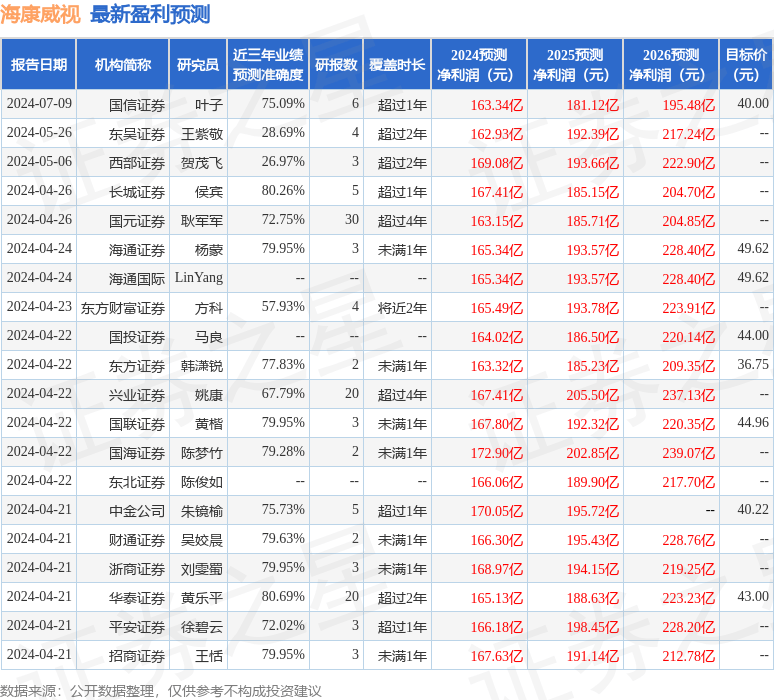Viewport: 774px width, 700px height.
Task: Select accuracy value 75.09%
Action: click(283, 104)
